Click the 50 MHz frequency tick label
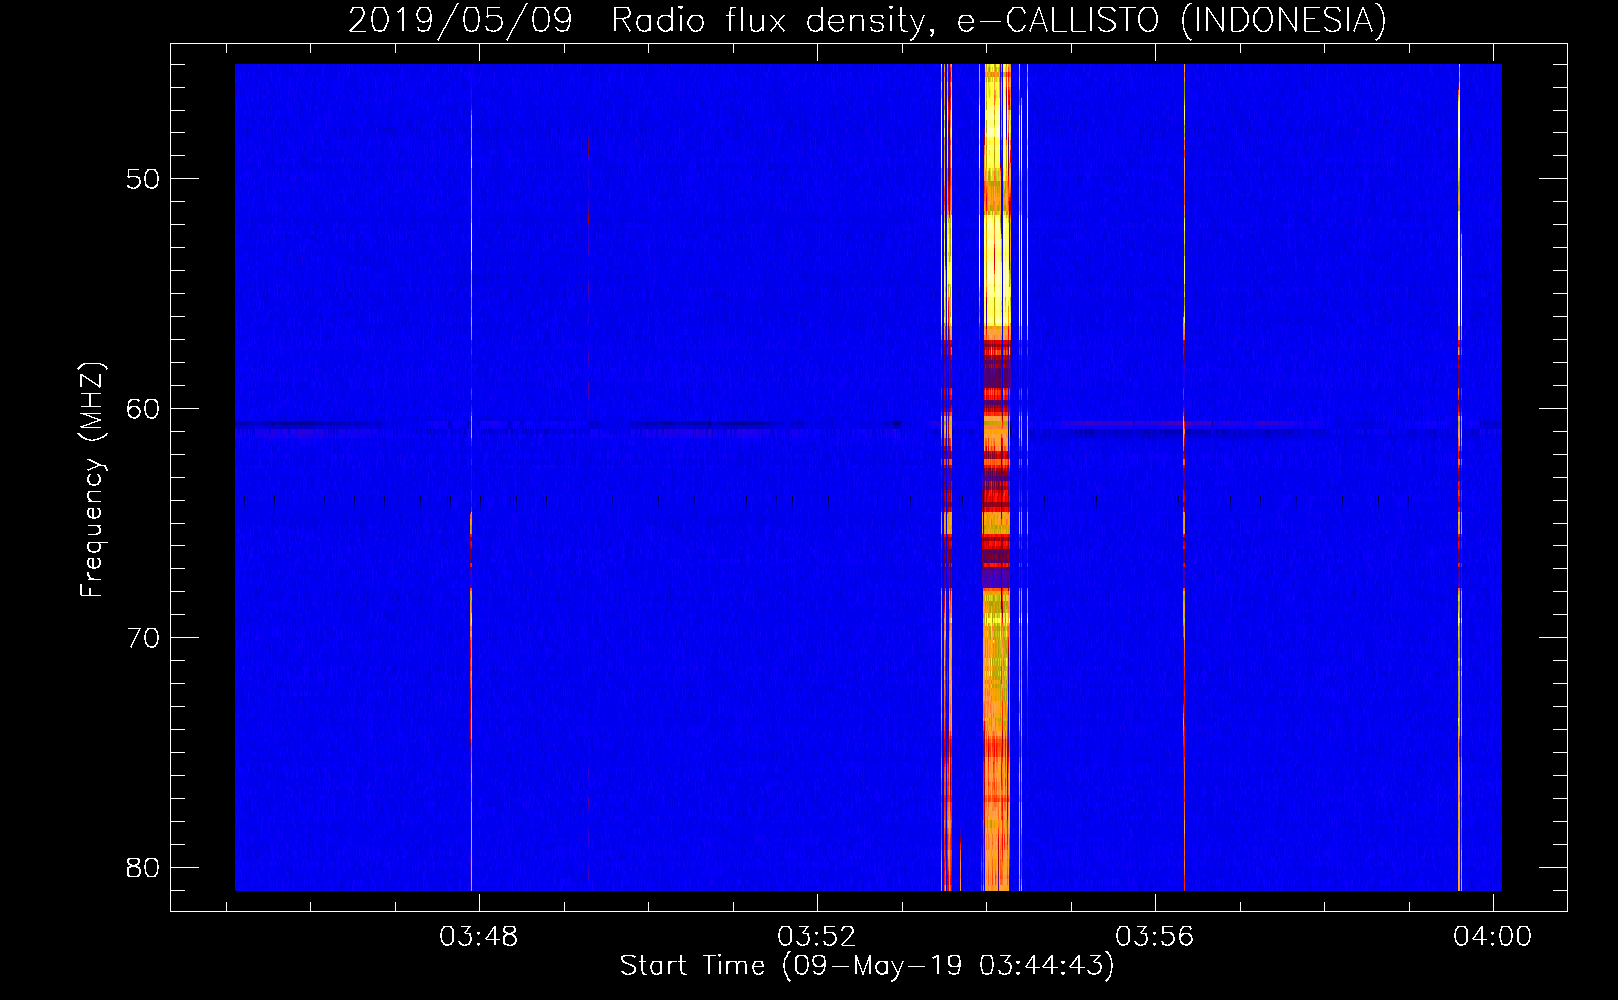The image size is (1618, 1000). (x=143, y=179)
